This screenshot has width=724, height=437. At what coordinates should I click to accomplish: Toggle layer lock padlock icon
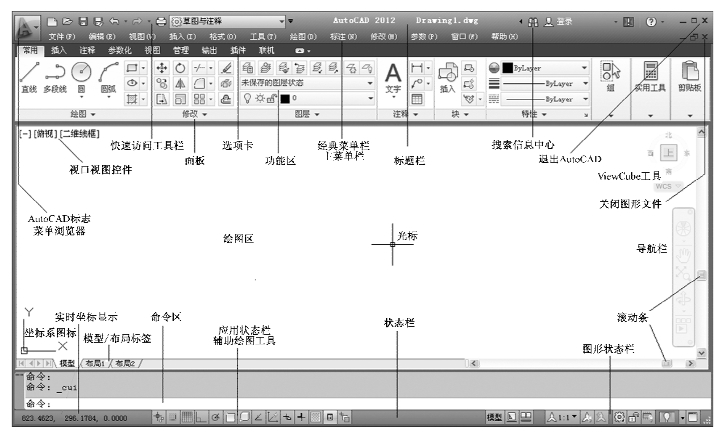(272, 98)
